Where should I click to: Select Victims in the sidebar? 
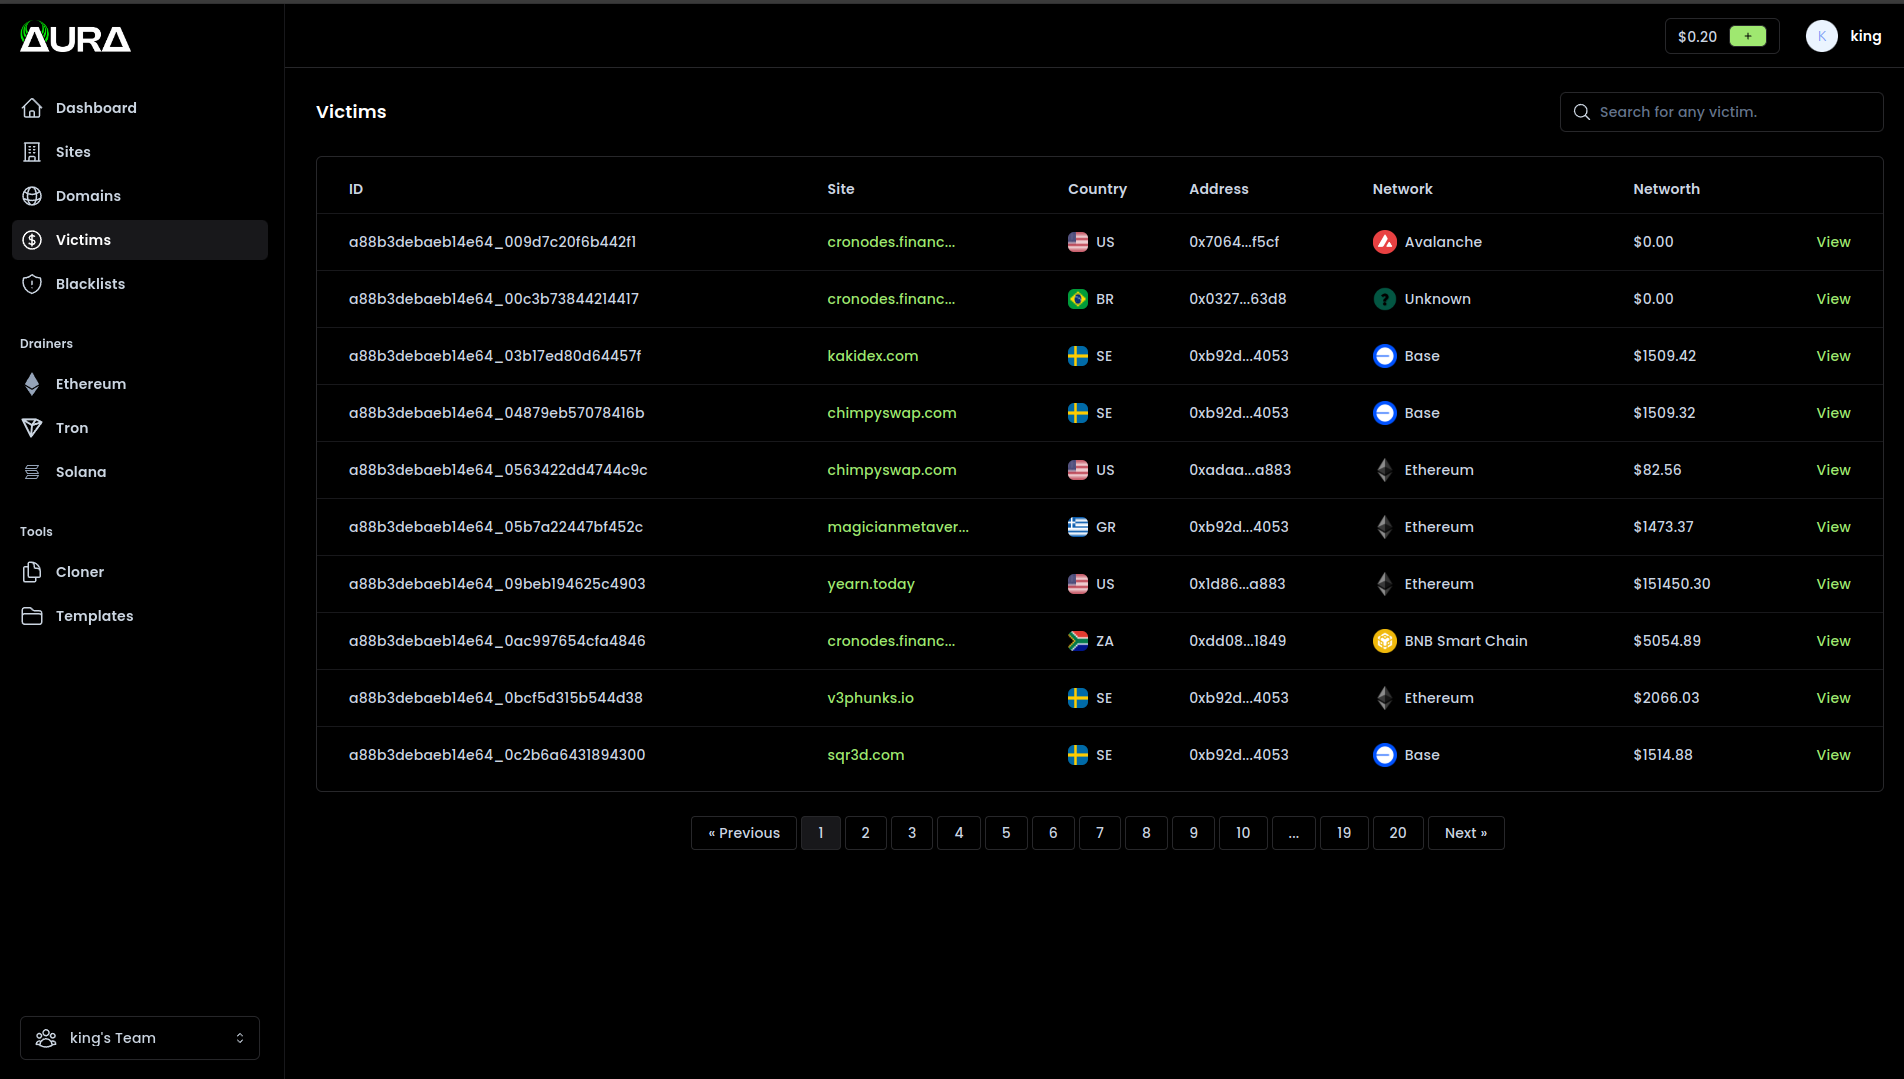click(x=140, y=240)
